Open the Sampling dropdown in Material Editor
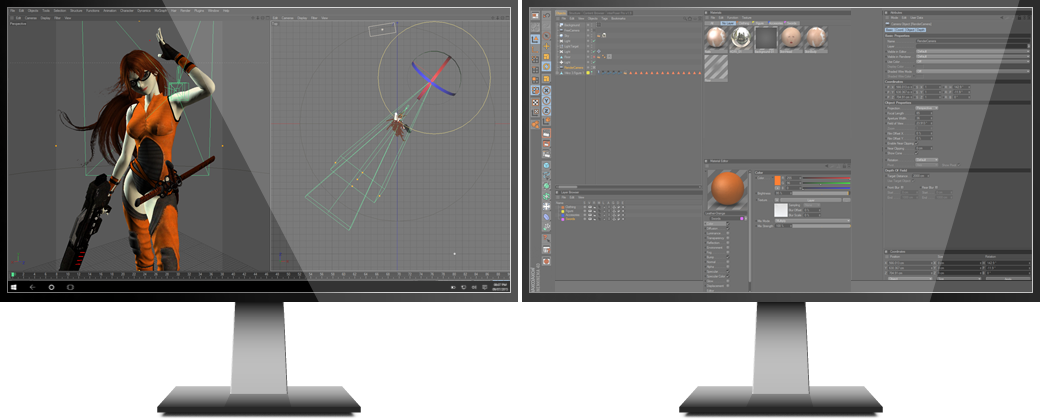 click(812, 205)
